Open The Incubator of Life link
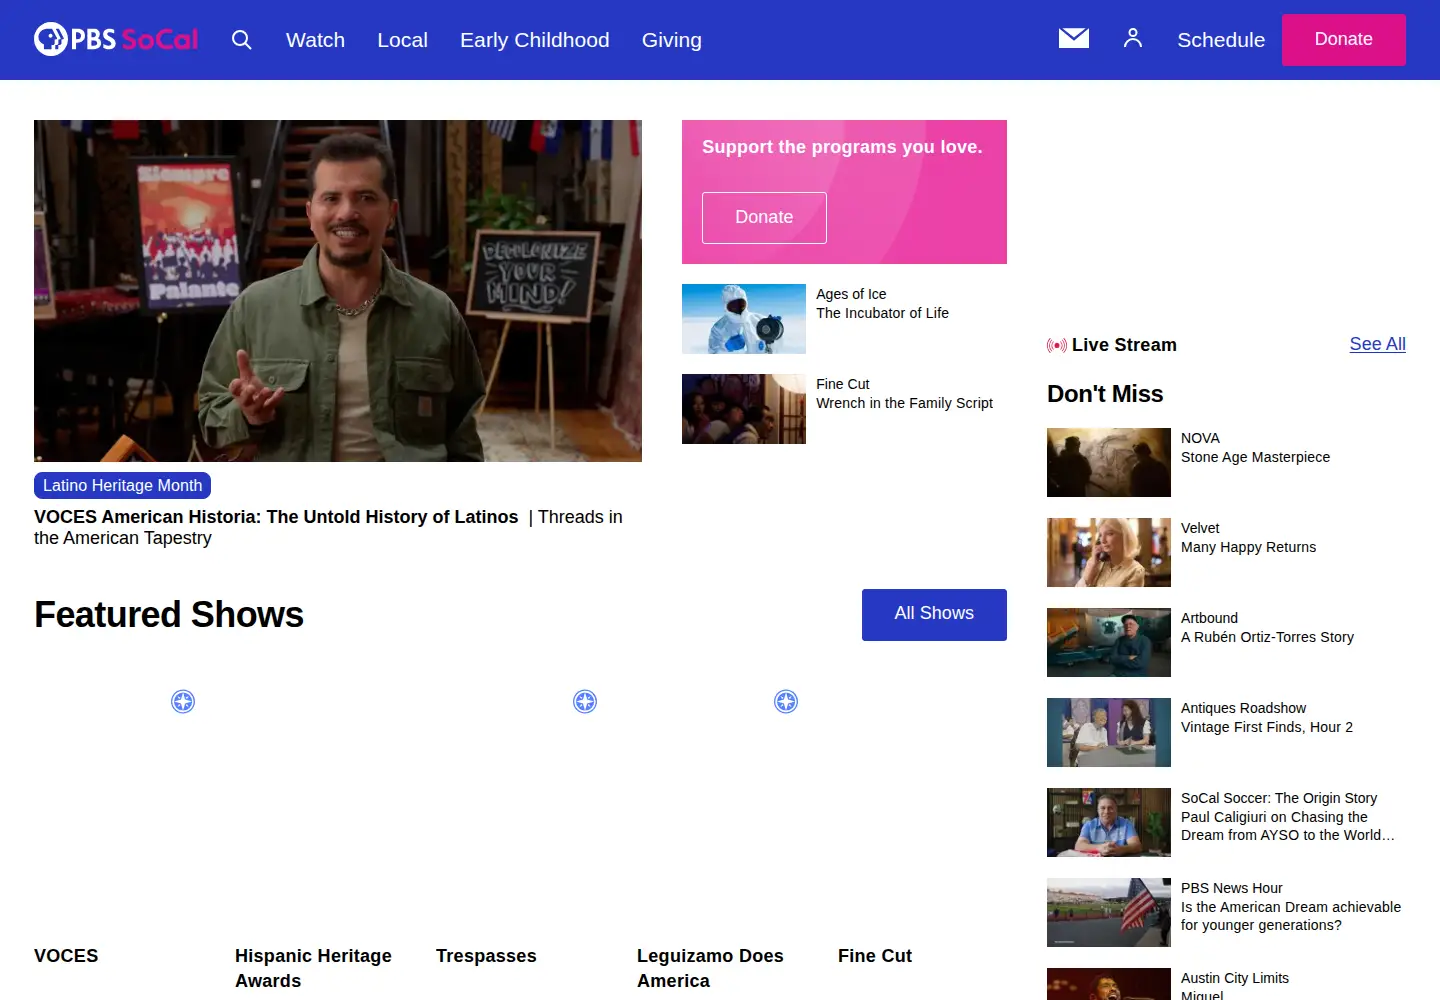Viewport: 1440px width, 1000px height. (x=882, y=313)
